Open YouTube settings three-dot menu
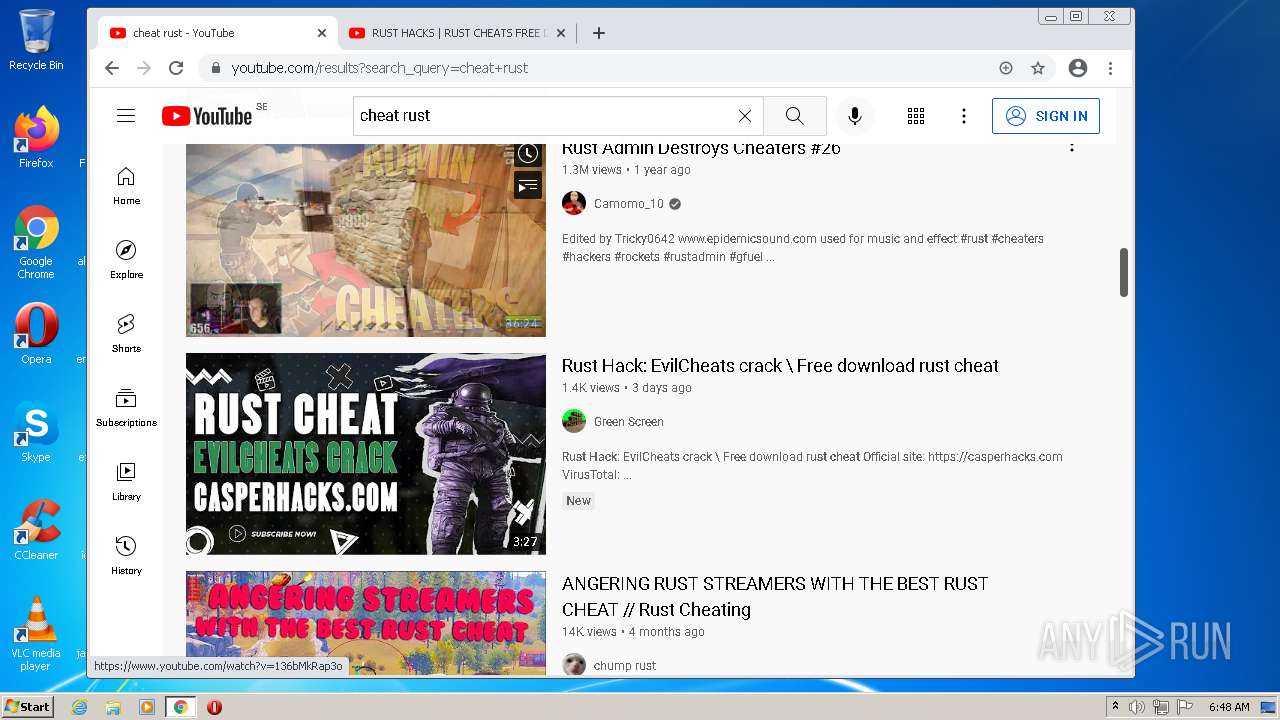Viewport: 1280px width, 720px height. point(964,116)
